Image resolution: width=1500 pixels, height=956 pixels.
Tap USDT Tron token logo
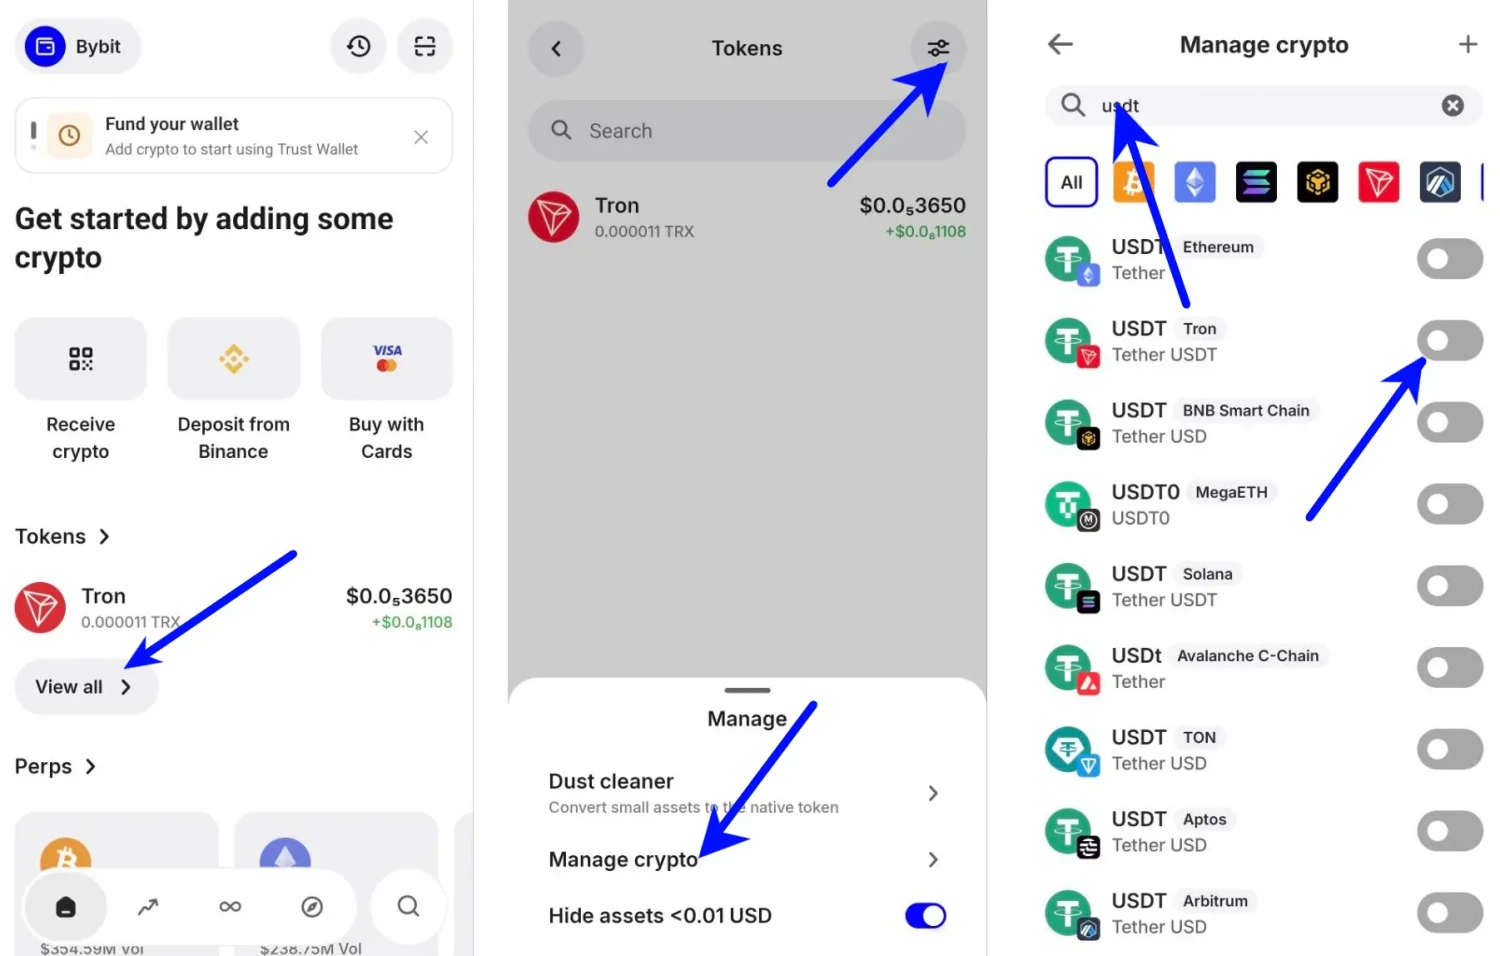1072,342
